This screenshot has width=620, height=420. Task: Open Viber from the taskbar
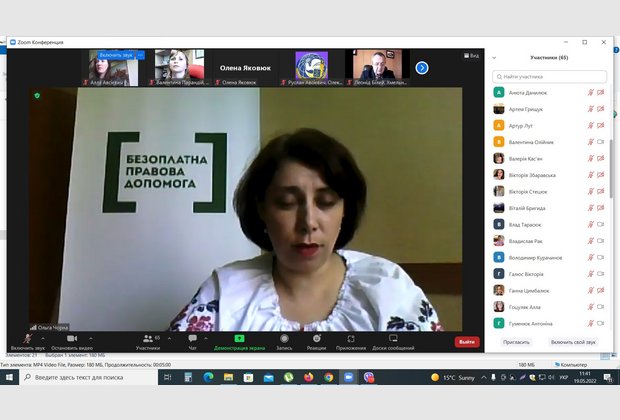[369, 377]
